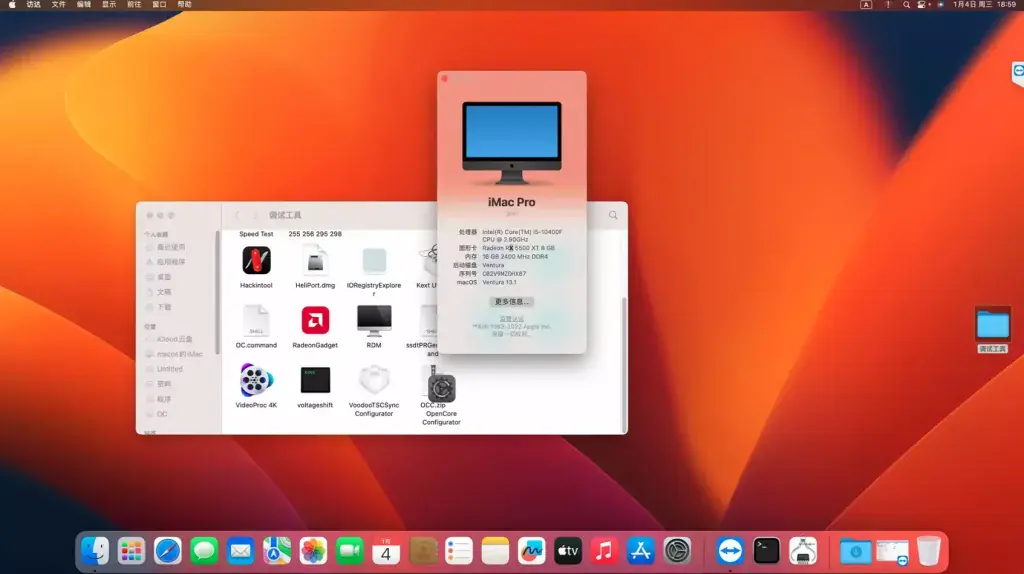Open the Hackintool app in Finder
This screenshot has height=574, width=1024.
tap(256, 261)
